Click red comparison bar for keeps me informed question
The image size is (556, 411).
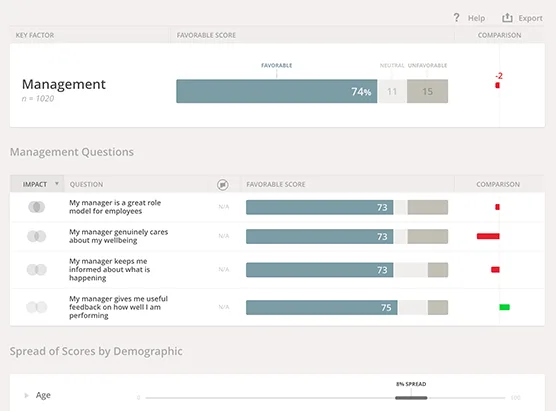click(495, 270)
